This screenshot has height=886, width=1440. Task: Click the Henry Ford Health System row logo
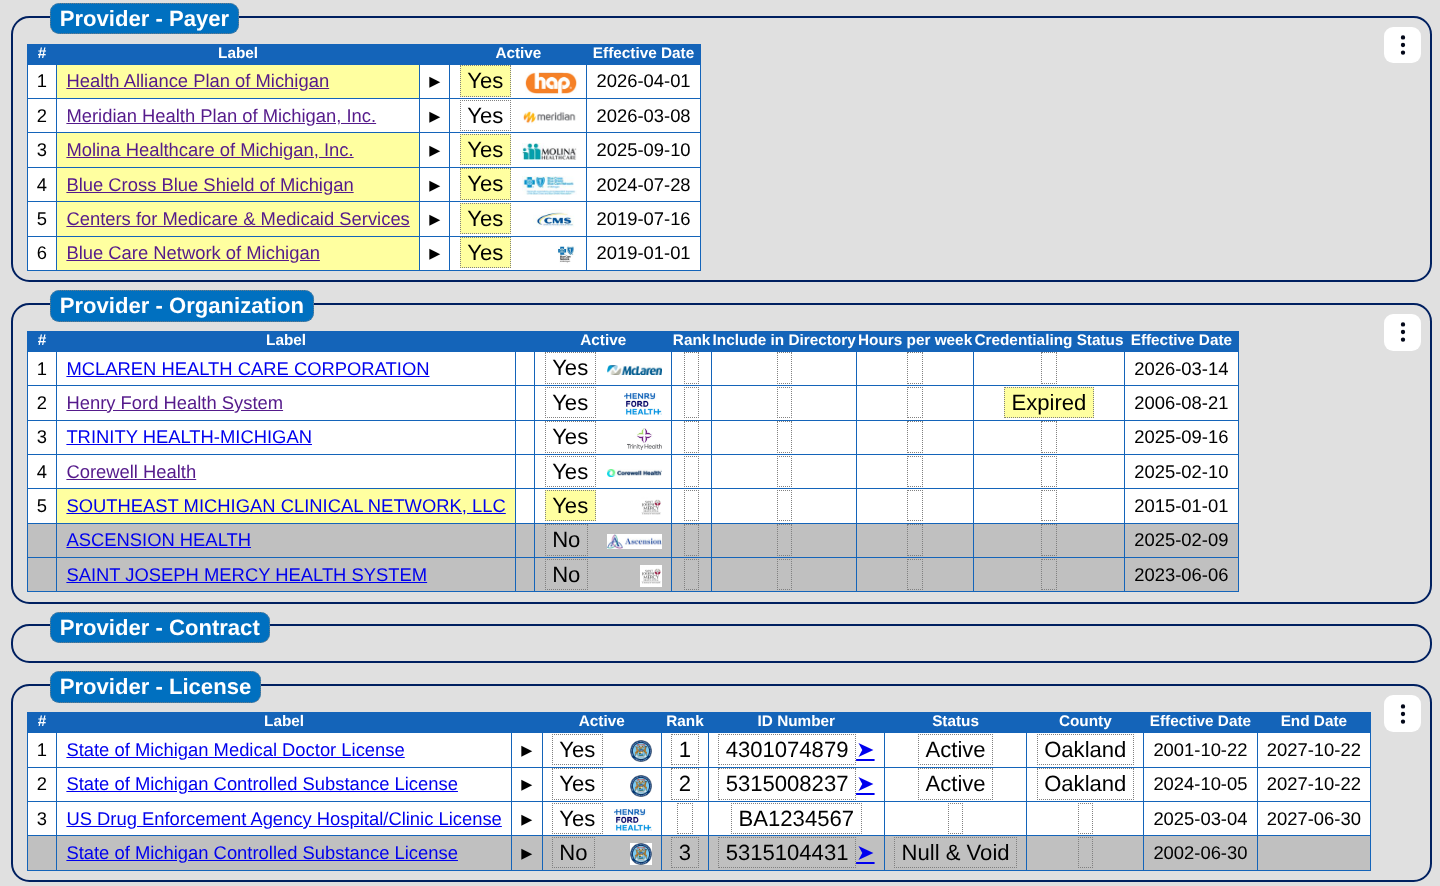640,404
